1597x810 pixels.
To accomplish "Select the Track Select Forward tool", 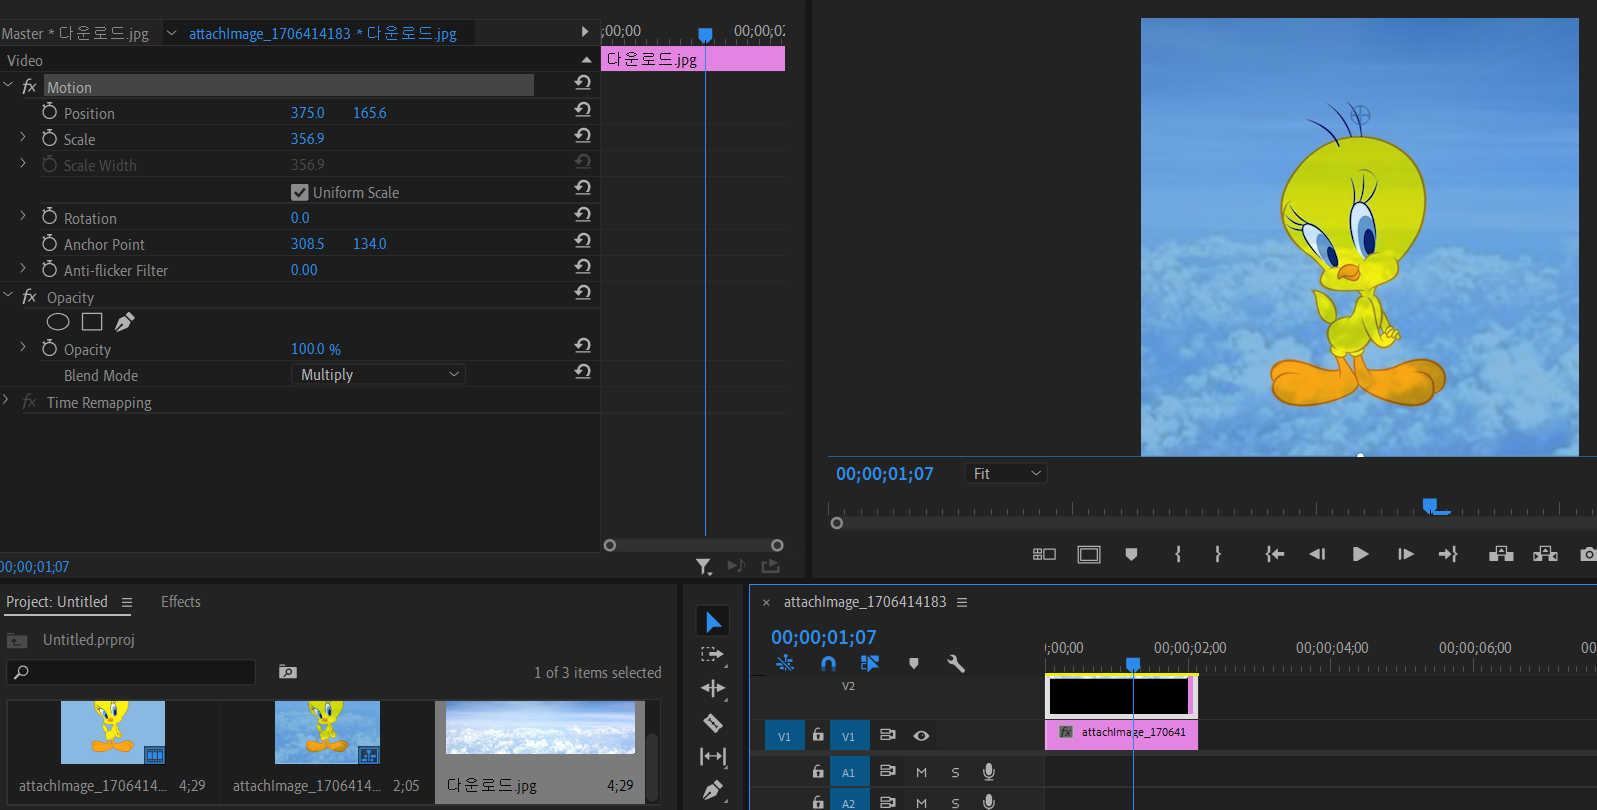I will coord(712,654).
